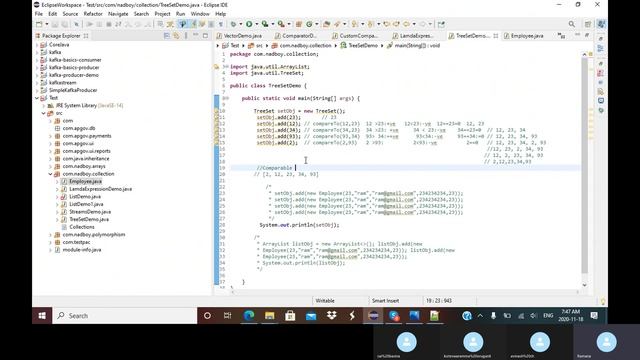The width and height of the screenshot is (640, 360).
Task: Show hidden tray icons chevron
Action: [480, 316]
